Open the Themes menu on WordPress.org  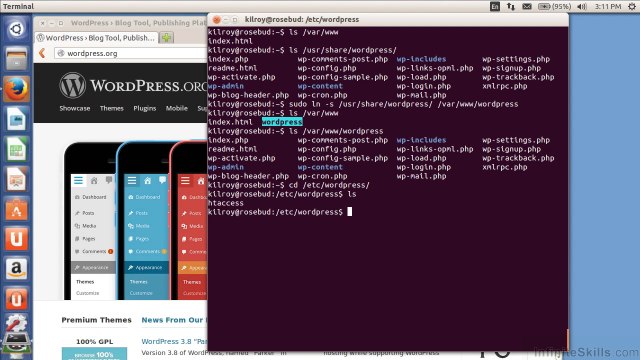point(111,108)
